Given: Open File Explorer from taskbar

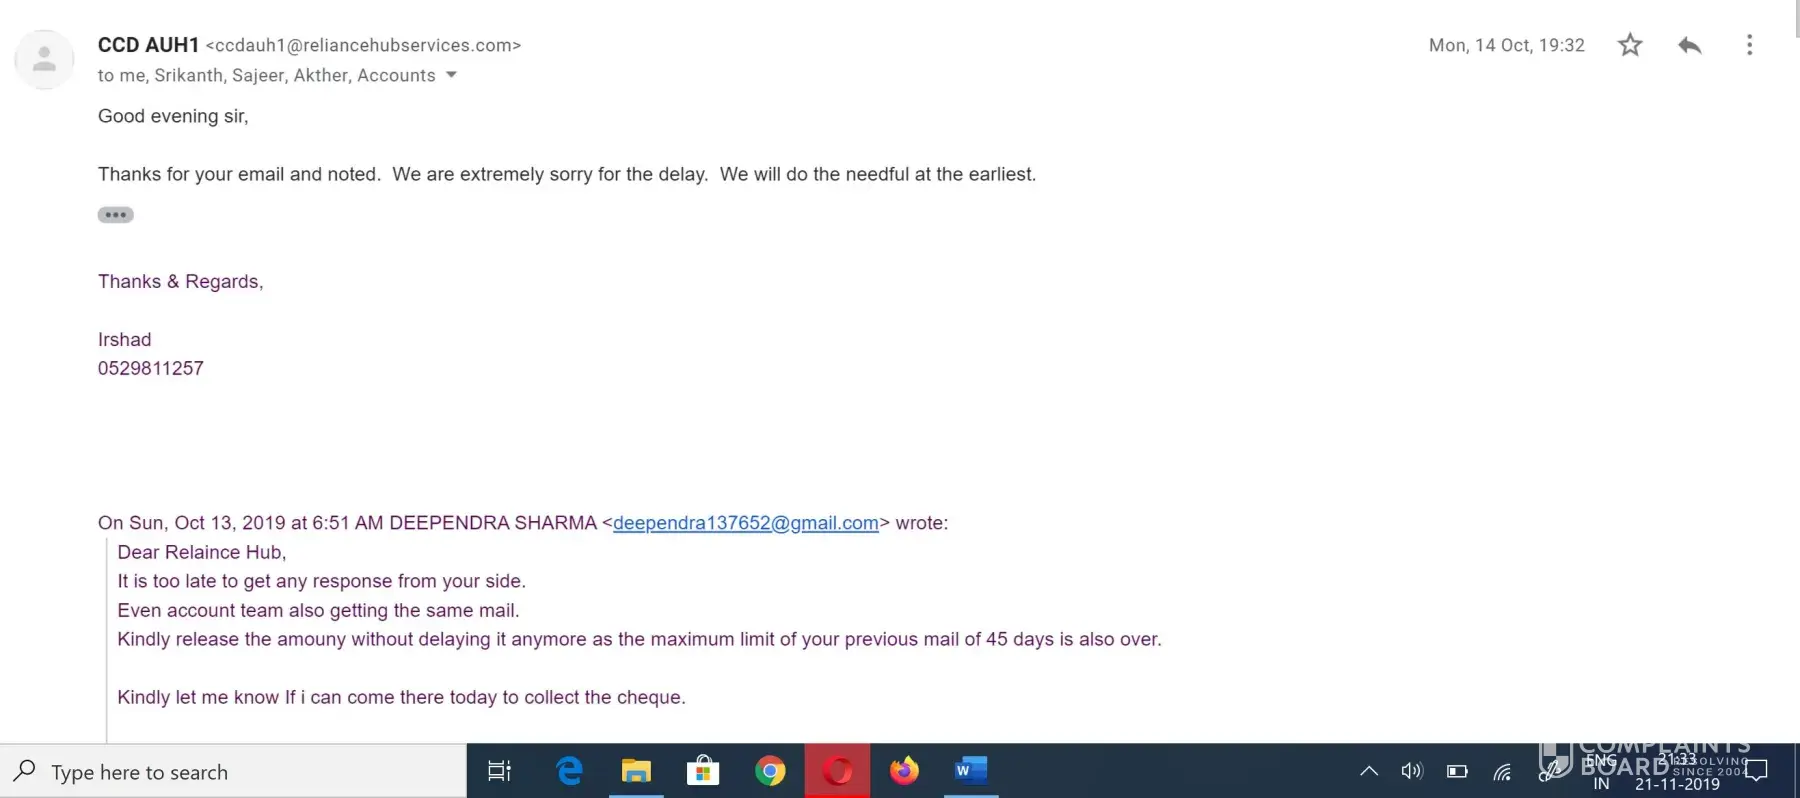Looking at the screenshot, I should coord(636,771).
